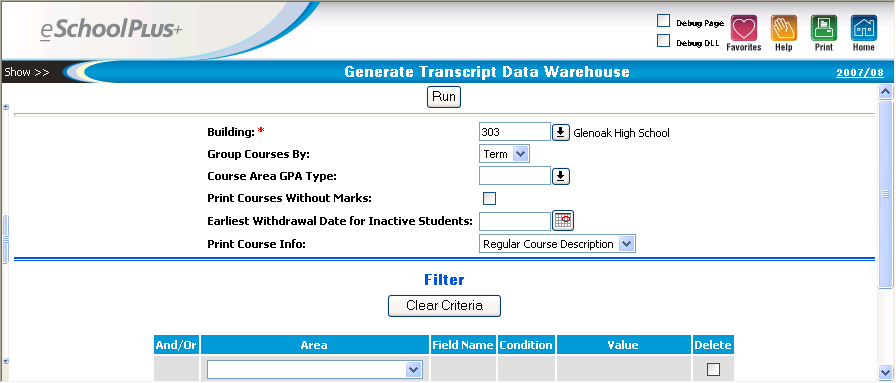Open the Favorites heart icon
The height and width of the screenshot is (383, 896).
(x=743, y=28)
